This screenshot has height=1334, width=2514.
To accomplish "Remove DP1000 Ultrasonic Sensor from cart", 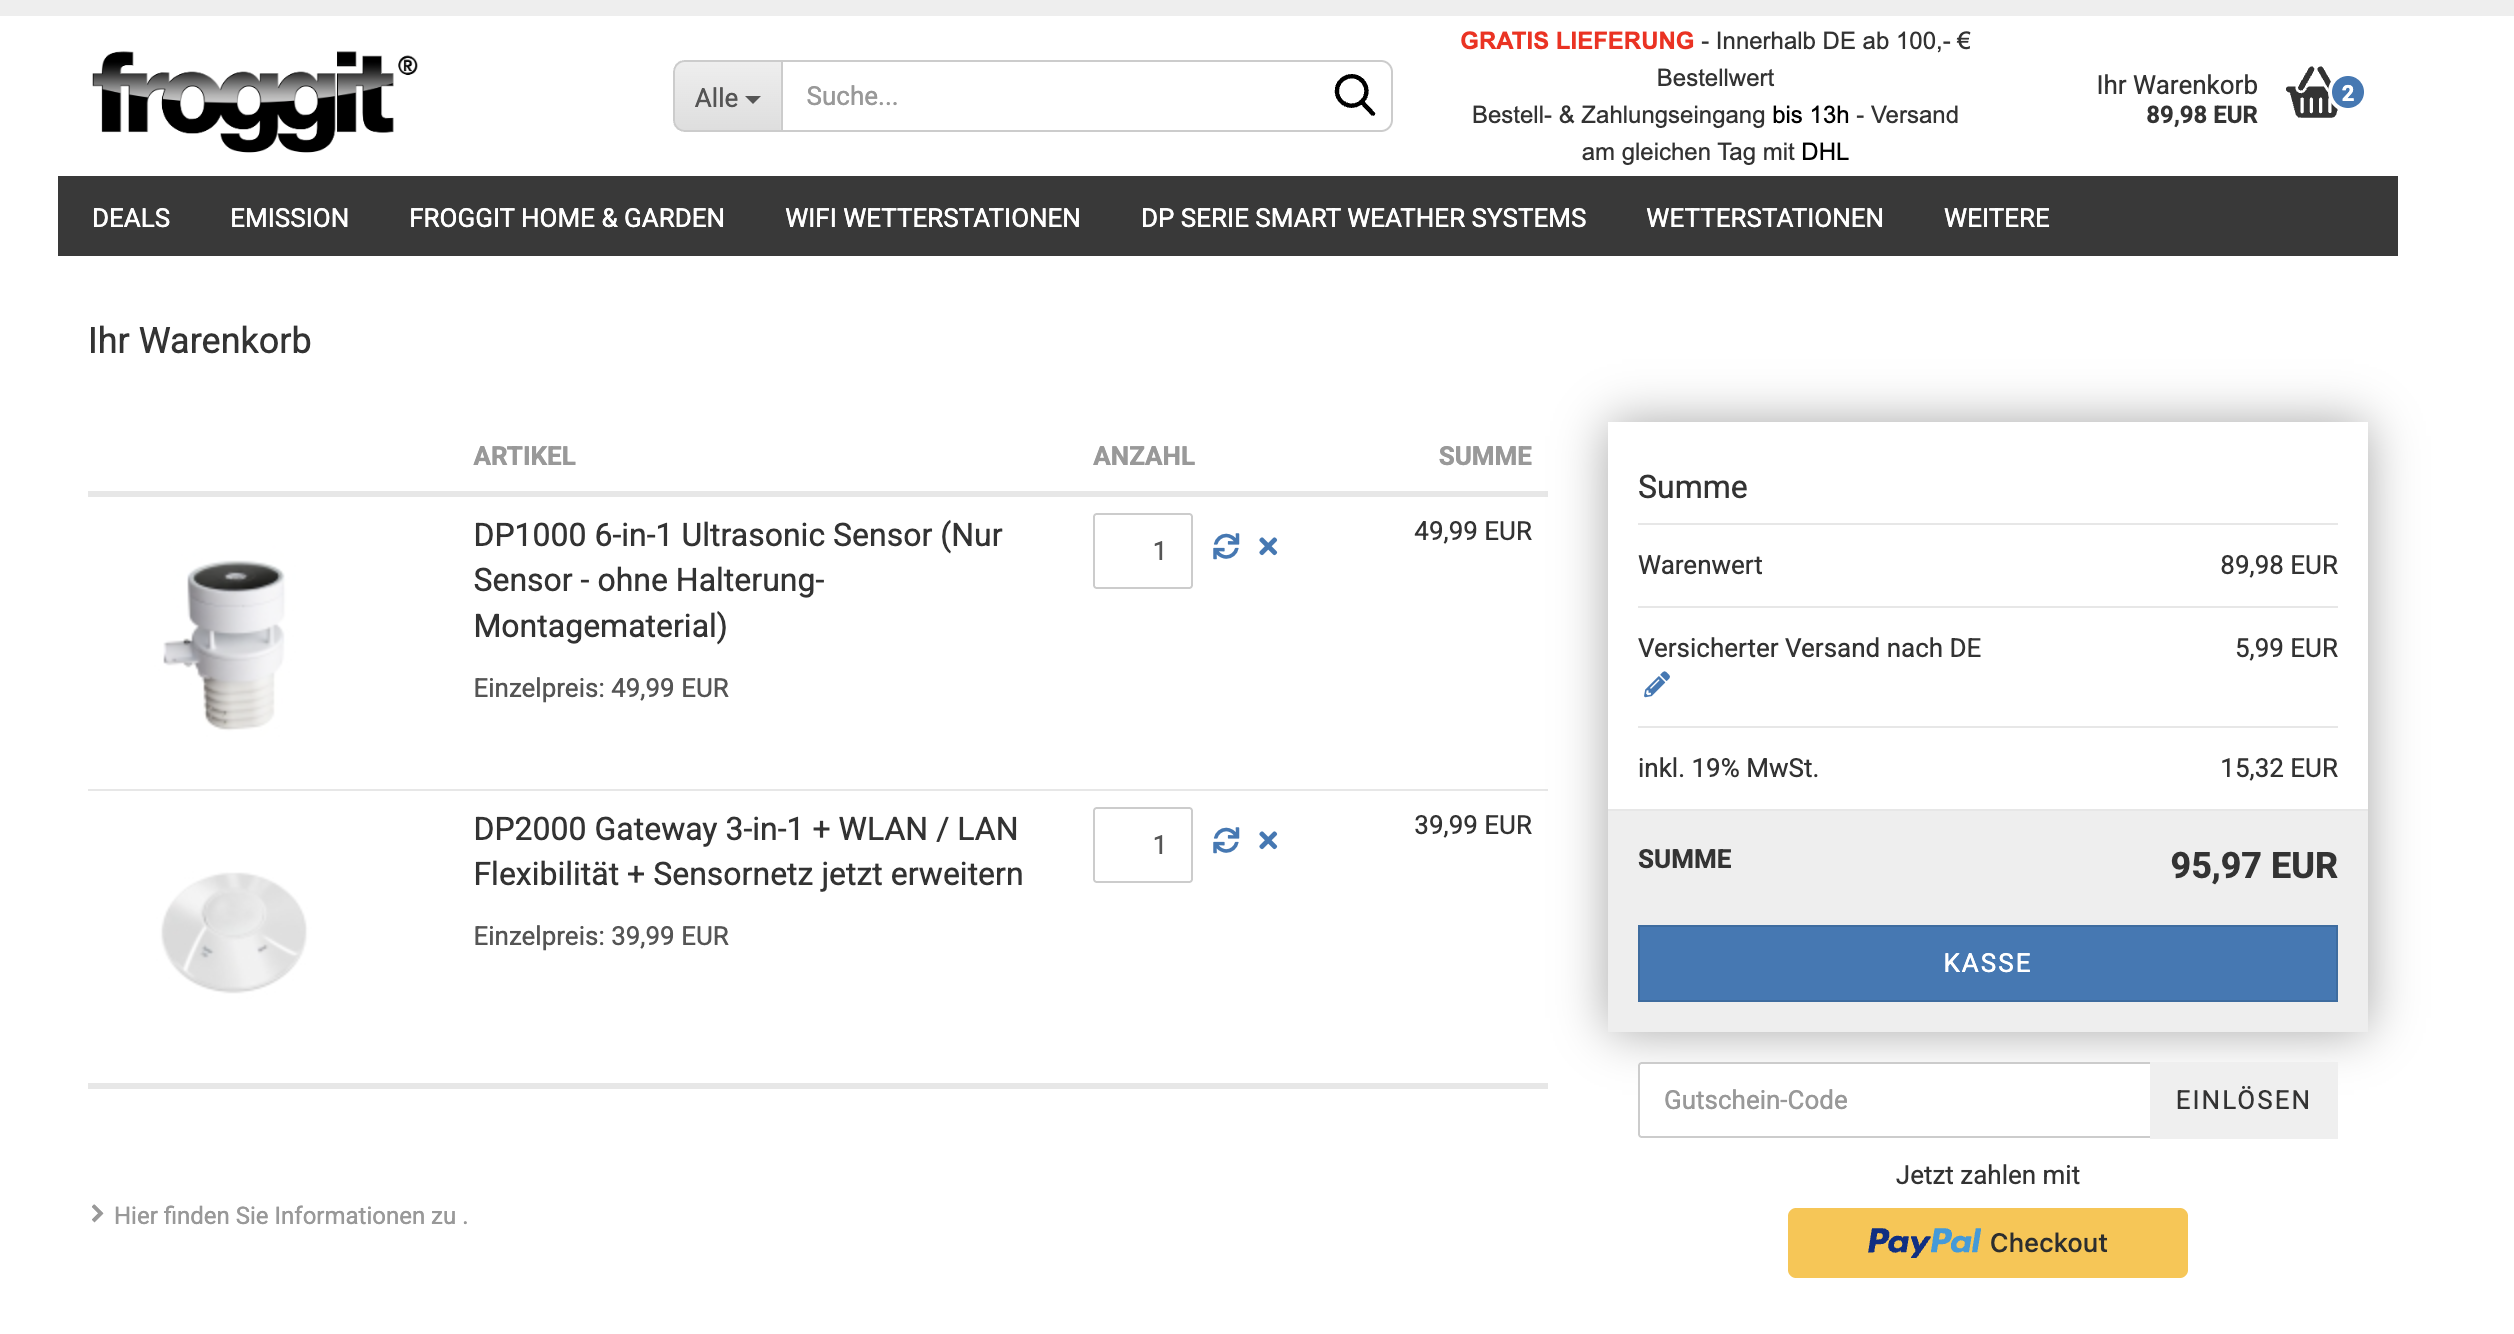I will [x=1268, y=546].
